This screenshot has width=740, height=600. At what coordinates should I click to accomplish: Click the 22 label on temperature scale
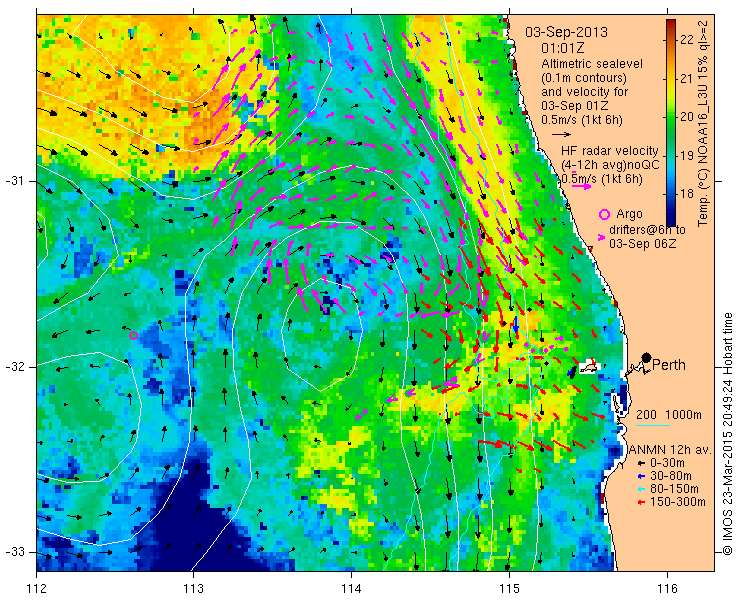pos(688,39)
